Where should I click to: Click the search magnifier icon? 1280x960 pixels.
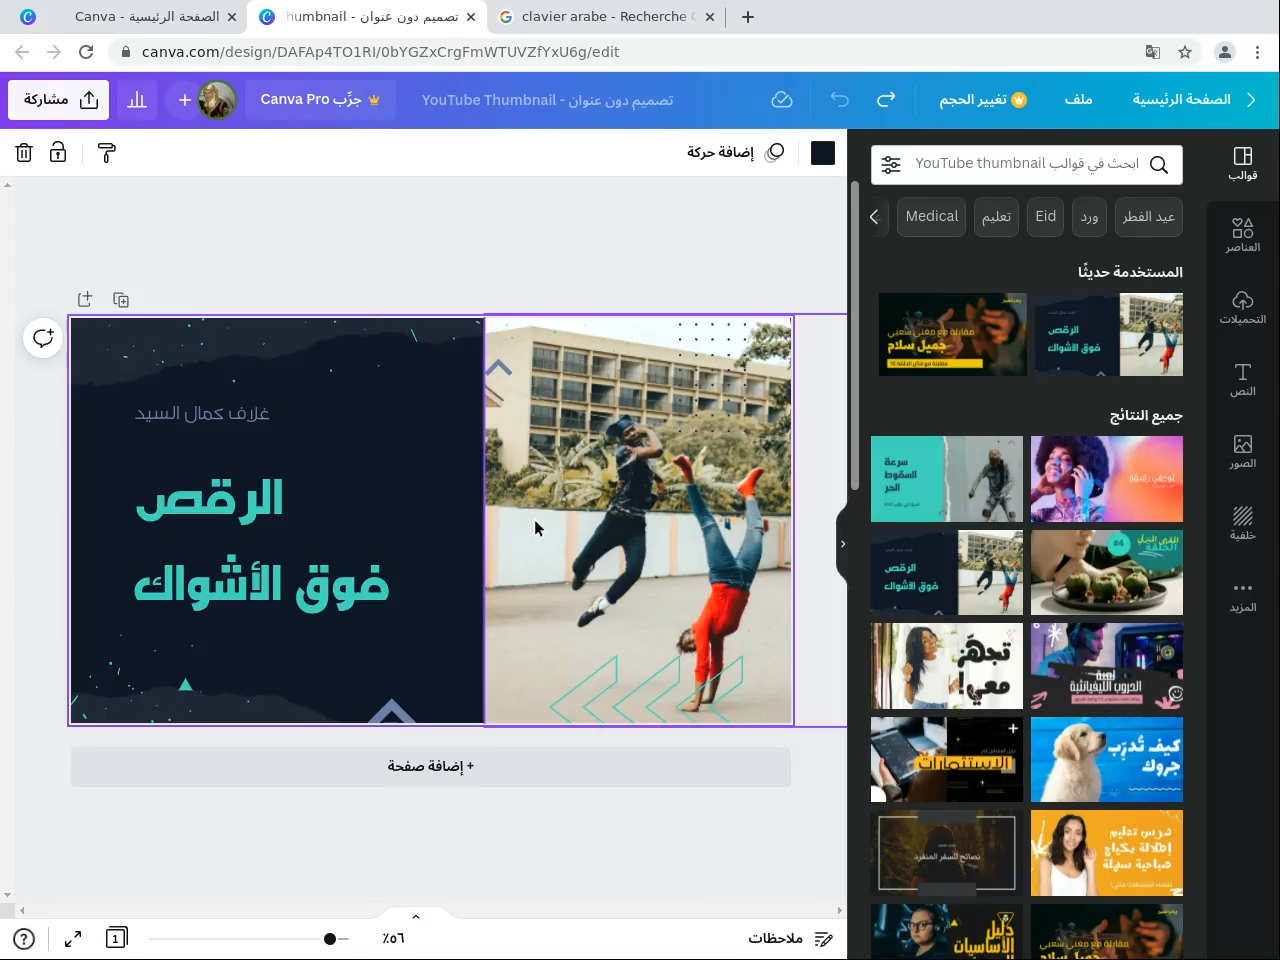tap(1159, 165)
